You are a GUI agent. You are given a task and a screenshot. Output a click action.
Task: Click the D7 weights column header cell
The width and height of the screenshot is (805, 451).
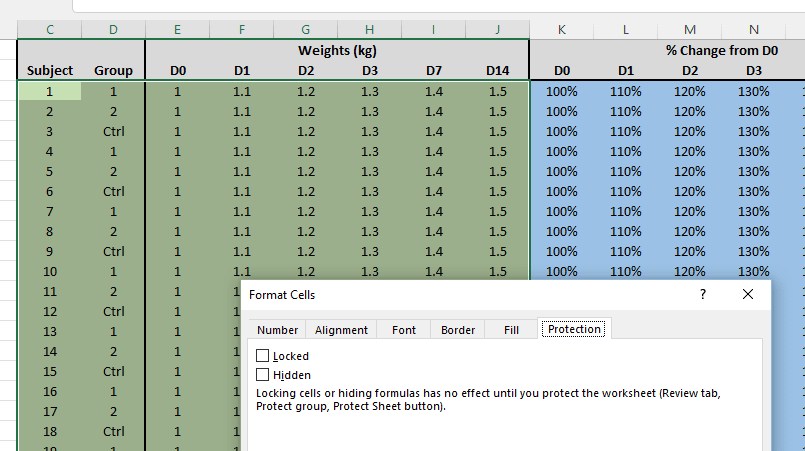(434, 70)
